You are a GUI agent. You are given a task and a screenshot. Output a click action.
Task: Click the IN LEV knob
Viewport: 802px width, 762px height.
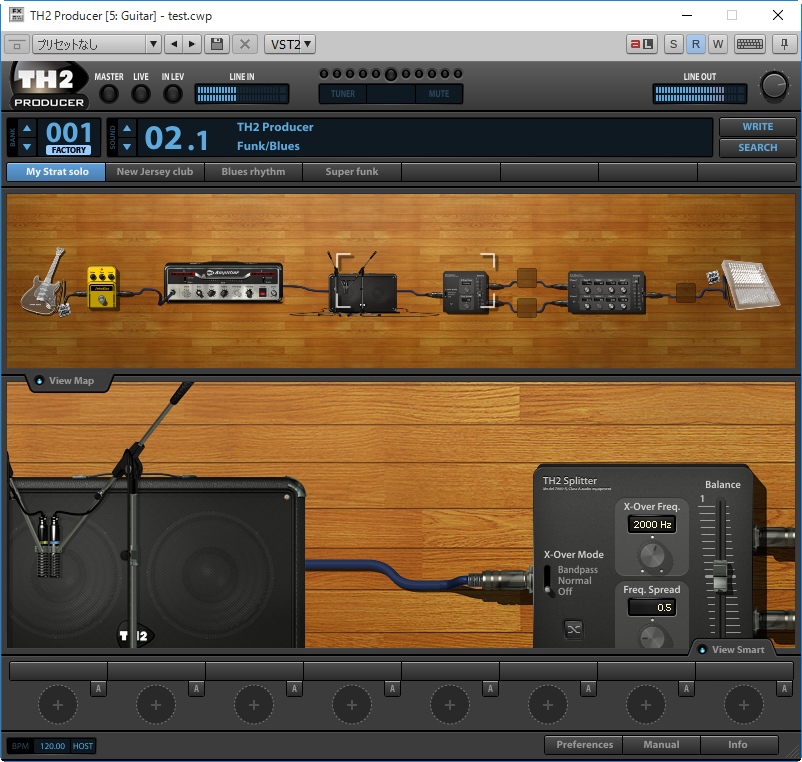click(x=172, y=94)
